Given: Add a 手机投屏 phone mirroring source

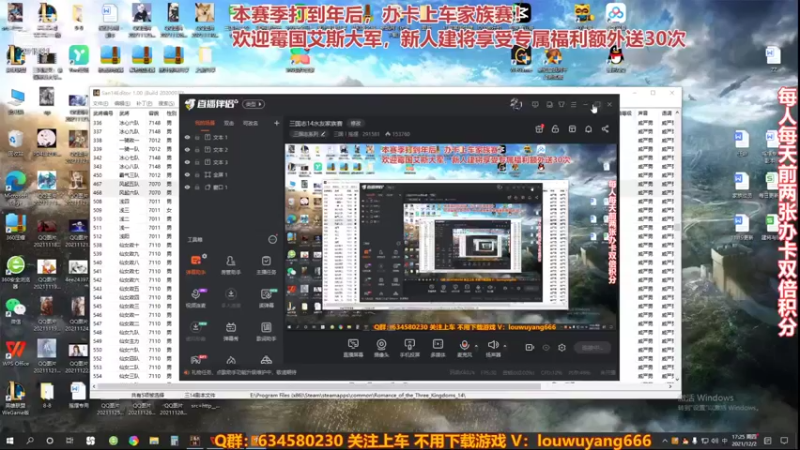Looking at the screenshot, I should [x=409, y=348].
